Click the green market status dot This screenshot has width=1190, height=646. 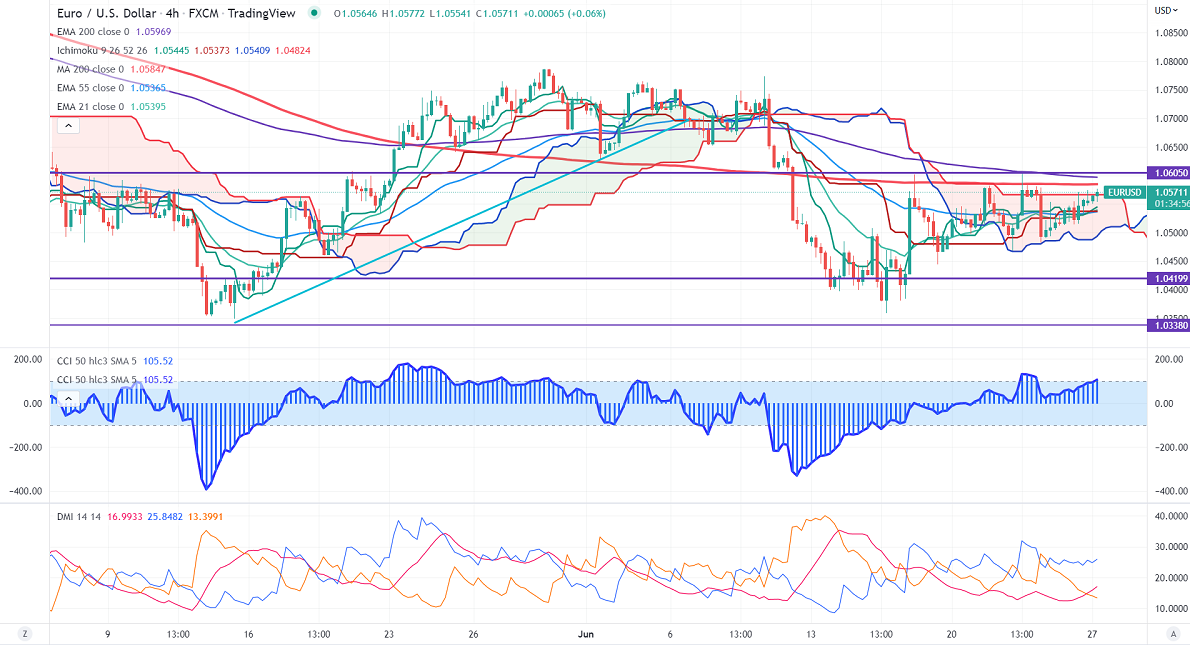pos(314,13)
